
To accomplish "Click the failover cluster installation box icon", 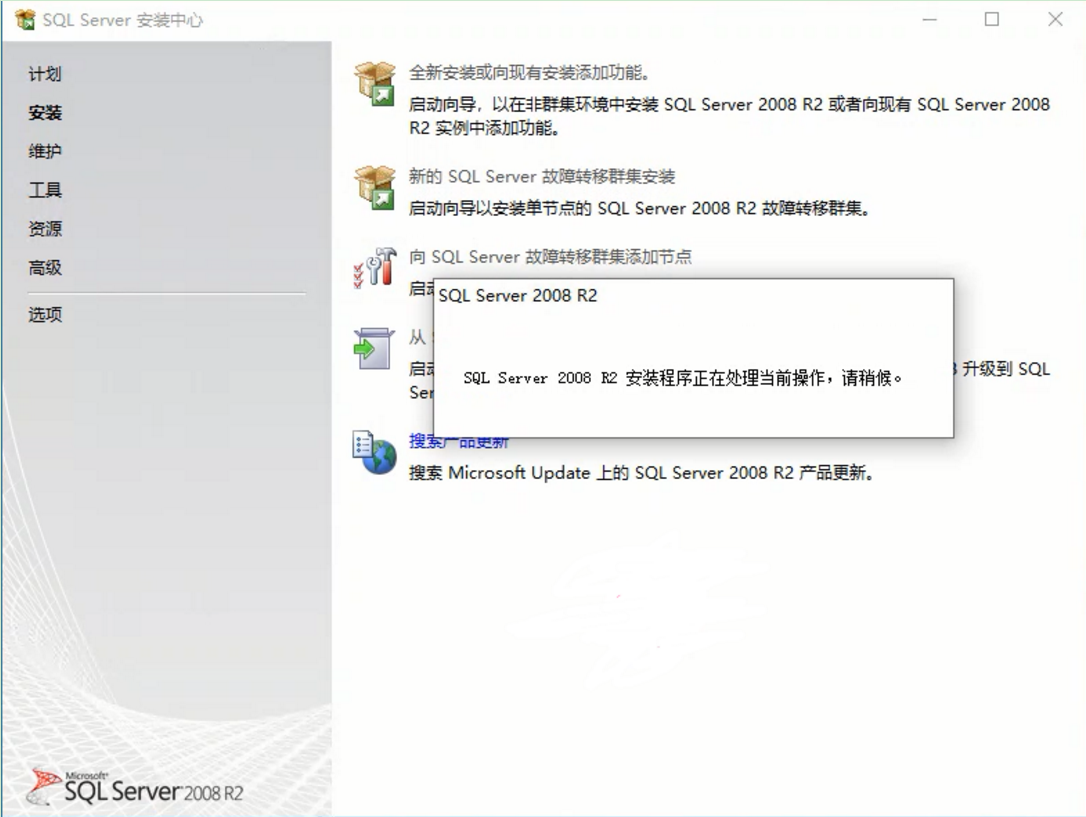I will pyautogui.click(x=375, y=188).
